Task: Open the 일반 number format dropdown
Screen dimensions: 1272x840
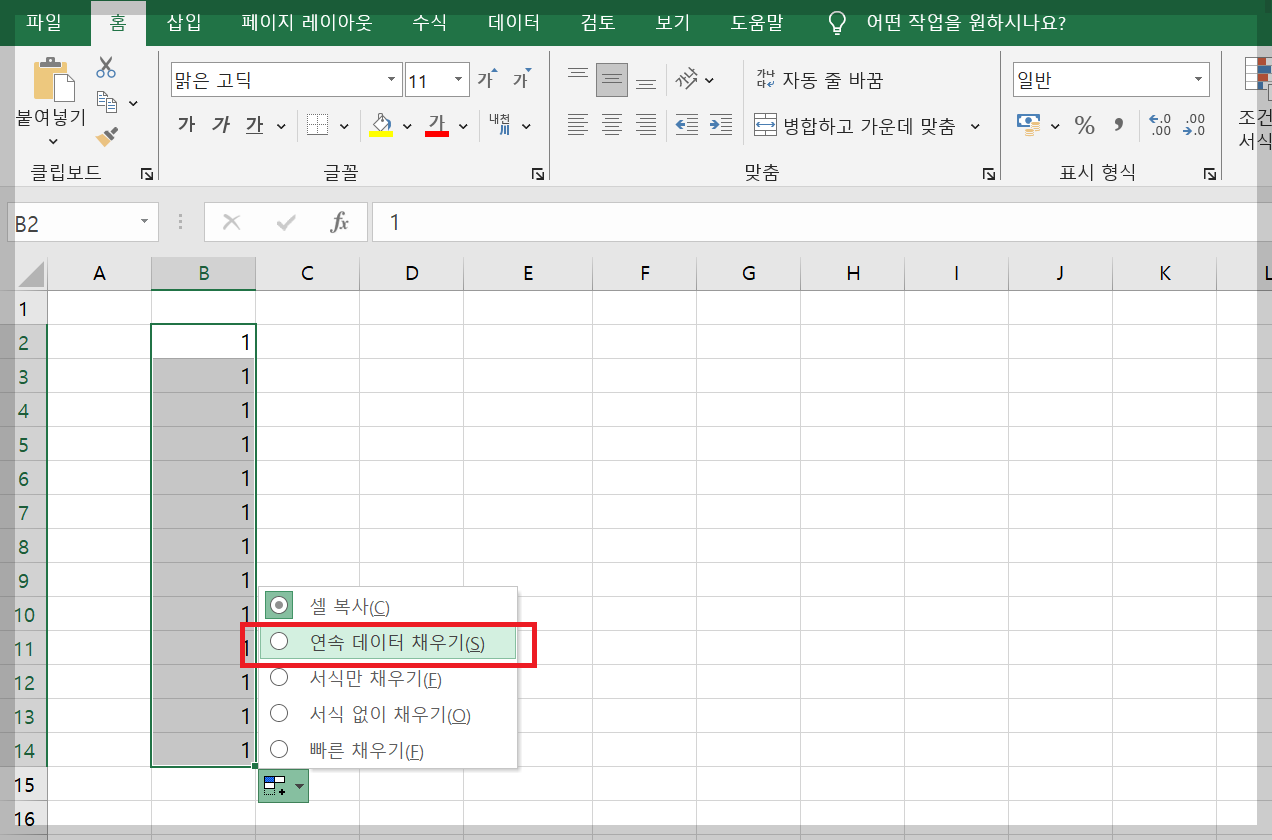Action: (1197, 78)
